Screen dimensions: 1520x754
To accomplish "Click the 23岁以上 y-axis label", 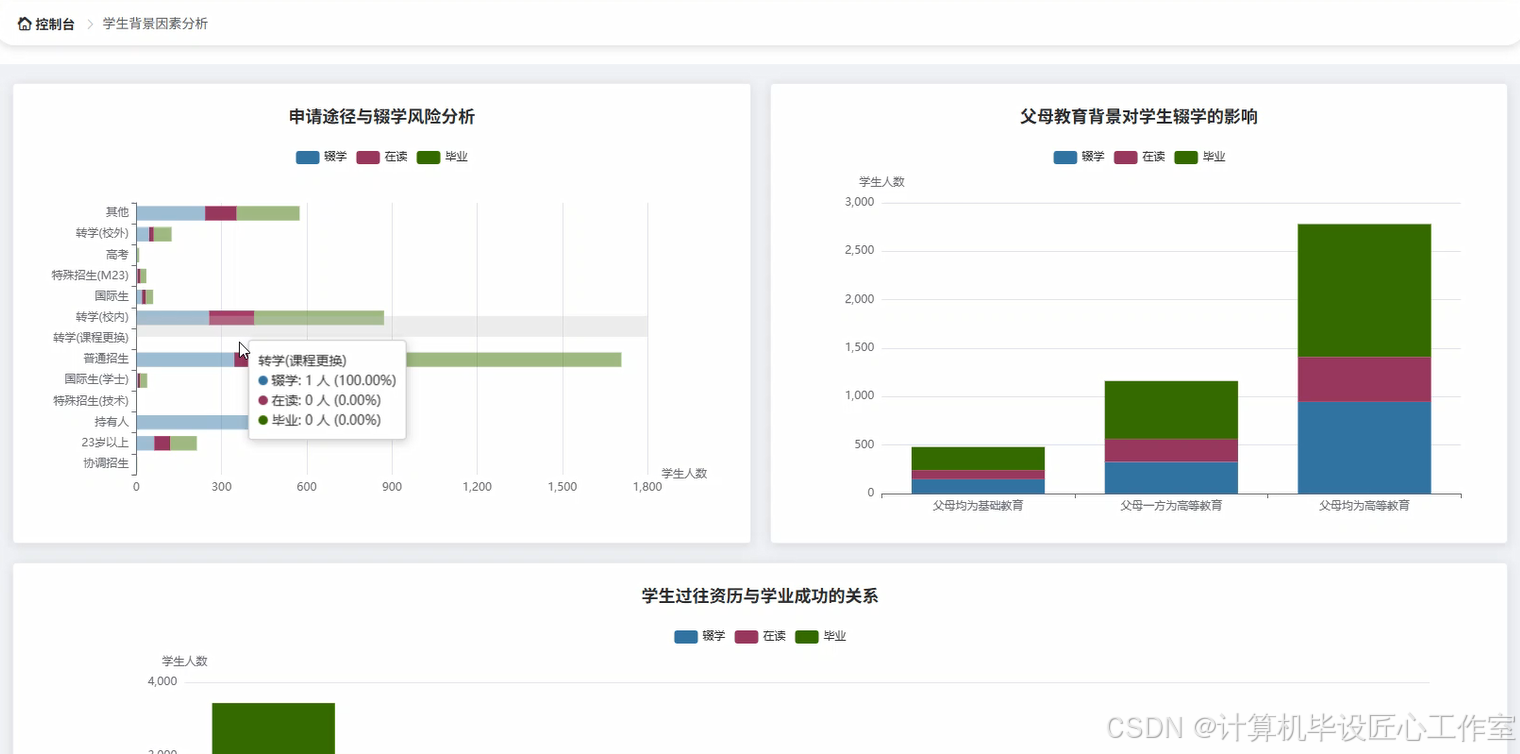I will pyautogui.click(x=105, y=442).
